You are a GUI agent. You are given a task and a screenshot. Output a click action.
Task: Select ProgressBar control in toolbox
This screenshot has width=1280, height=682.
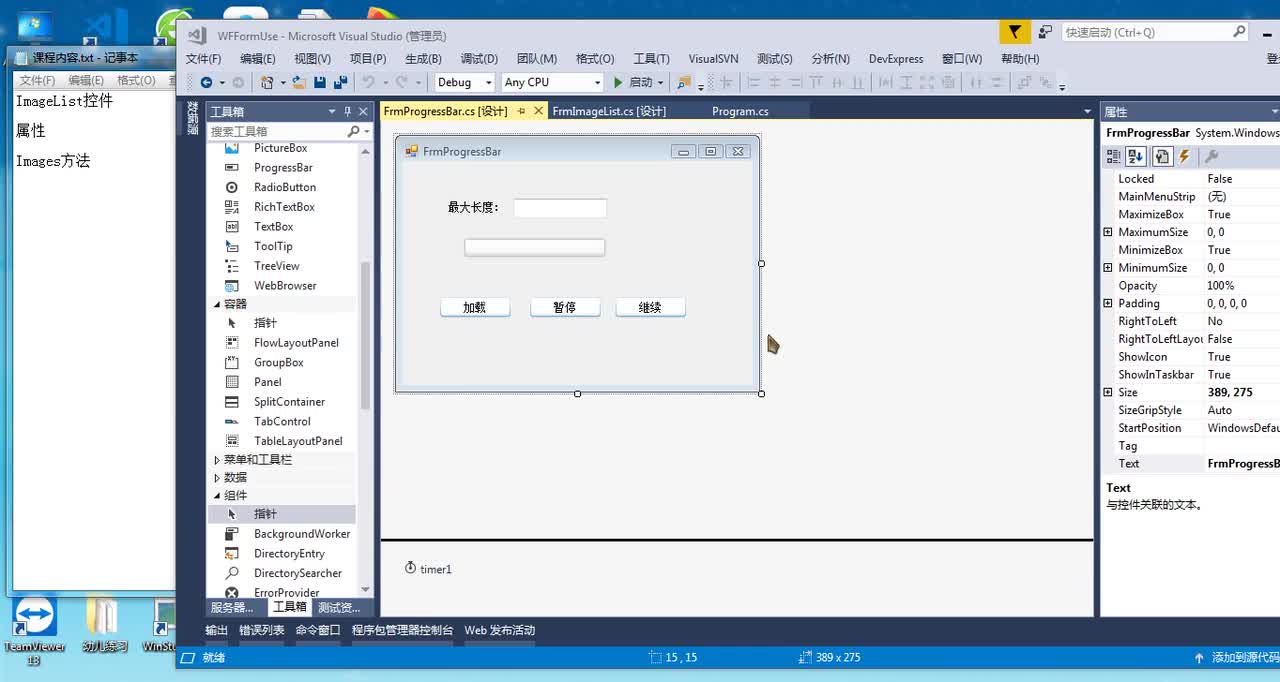click(x=281, y=167)
